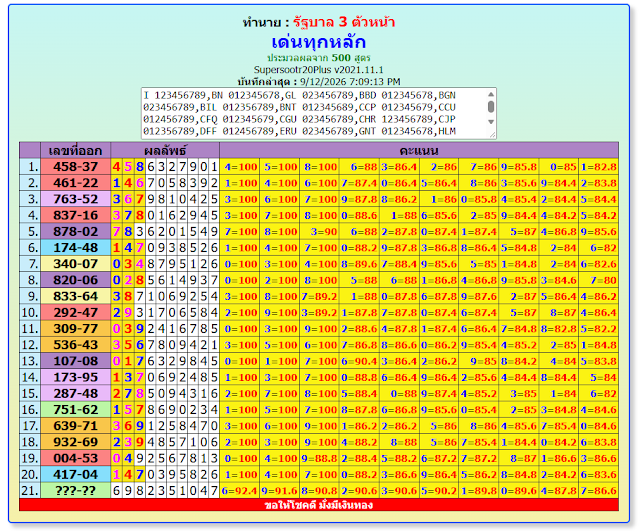Select the drawn number 174-48
This screenshot has width=640, height=531.
[x=76, y=248]
